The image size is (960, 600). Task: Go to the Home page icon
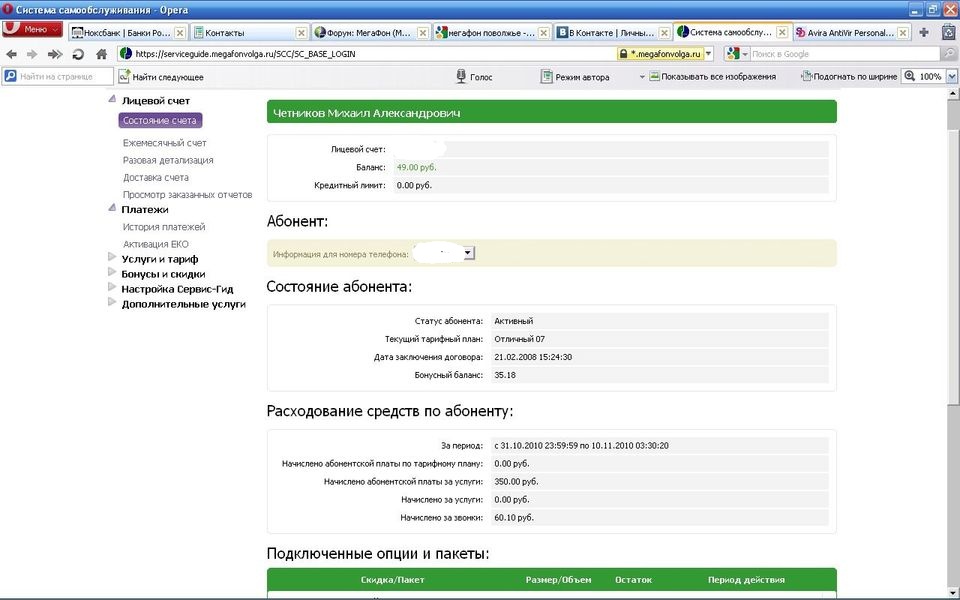click(x=101, y=54)
